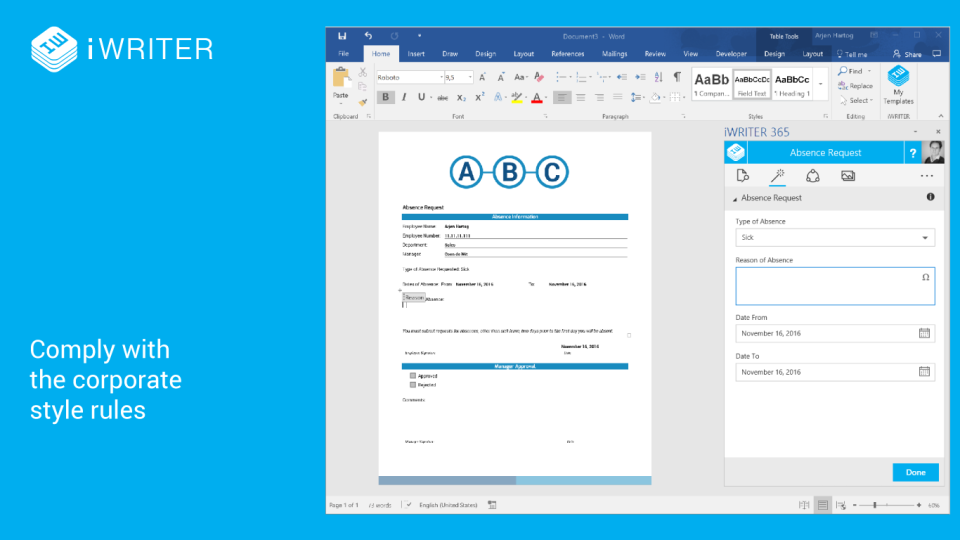
Task: Open more options ellipsis in iWriter panel
Action: point(927,176)
